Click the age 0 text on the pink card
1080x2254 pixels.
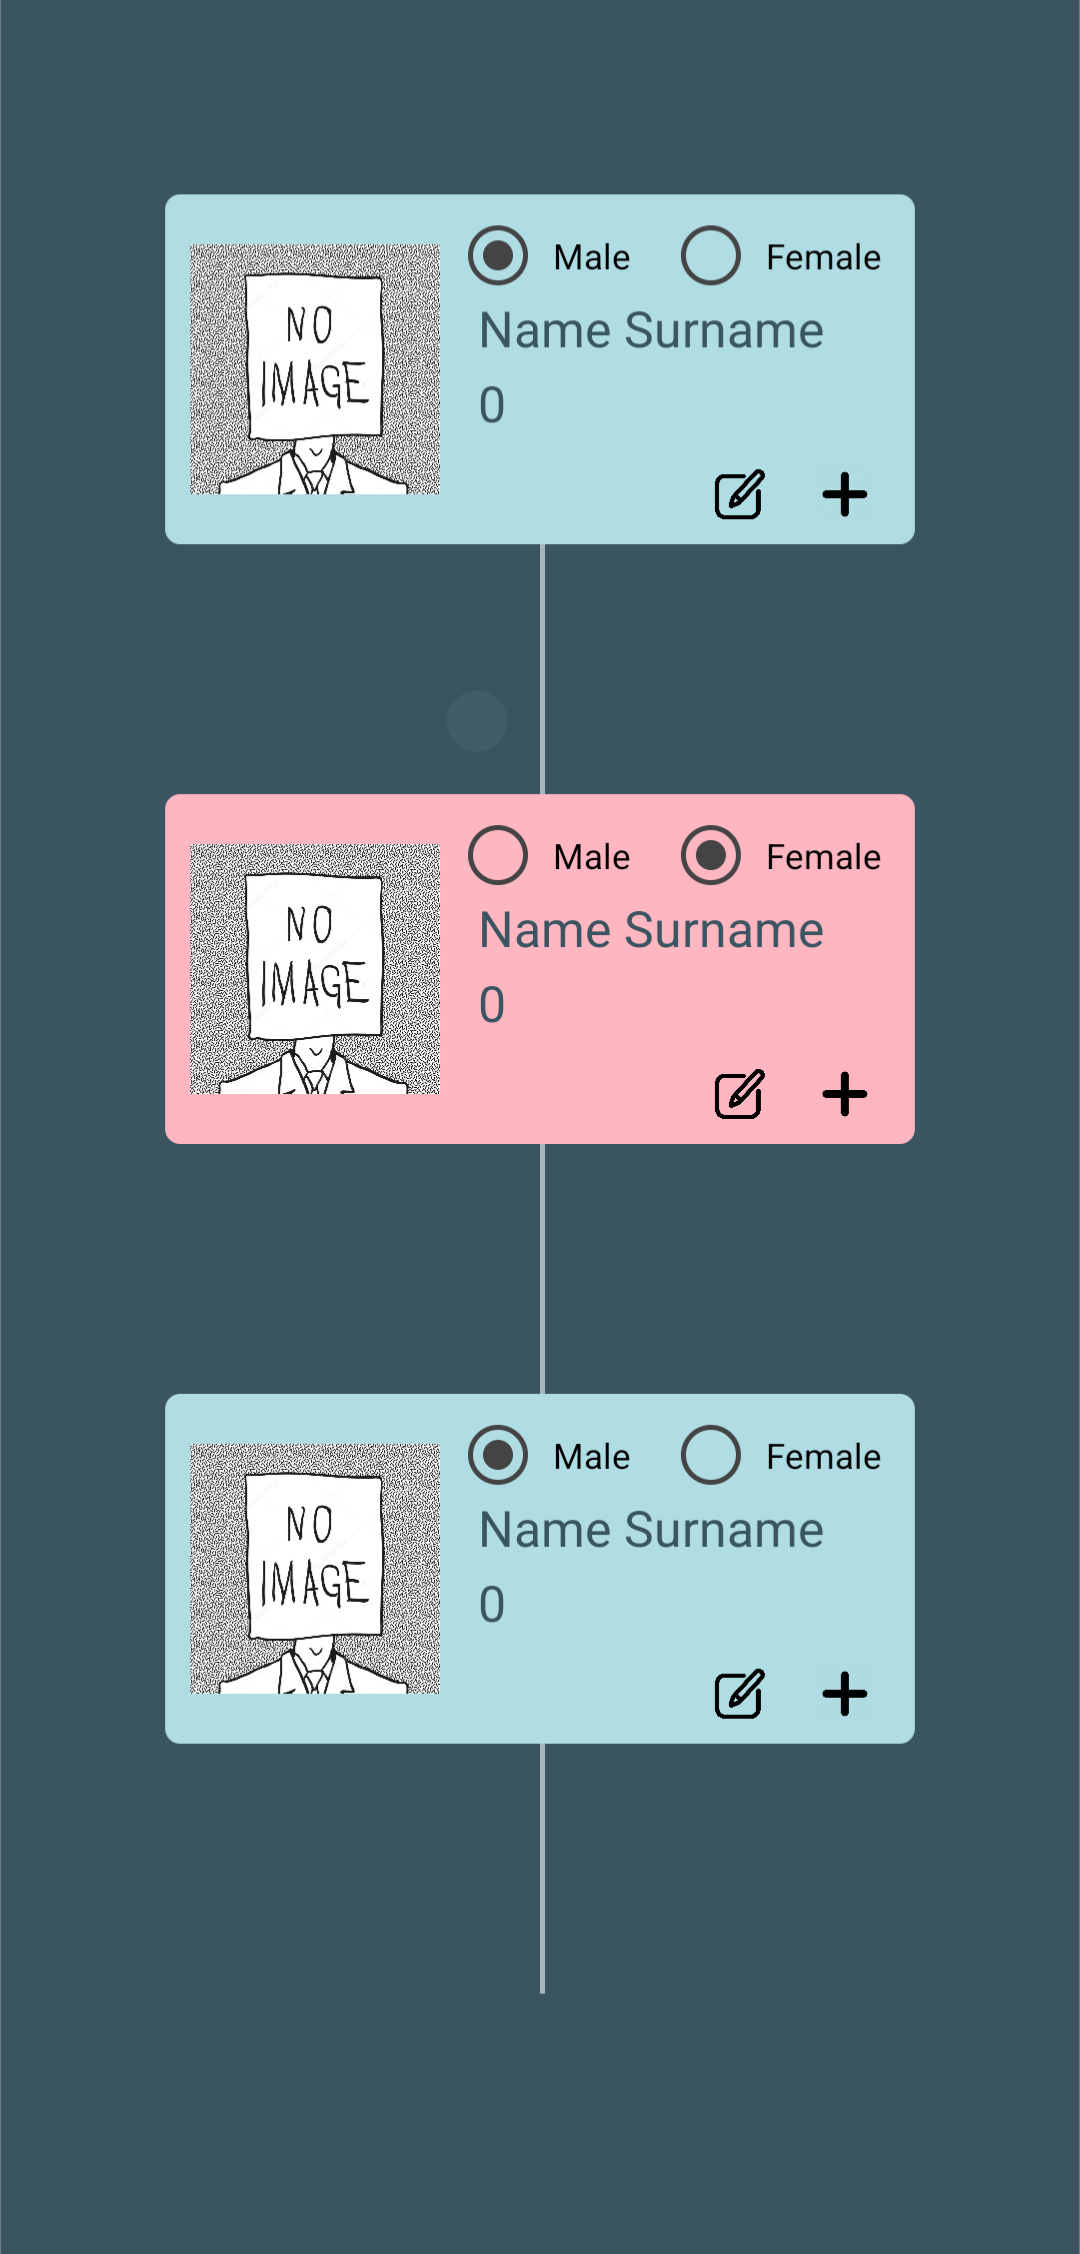tap(491, 1007)
